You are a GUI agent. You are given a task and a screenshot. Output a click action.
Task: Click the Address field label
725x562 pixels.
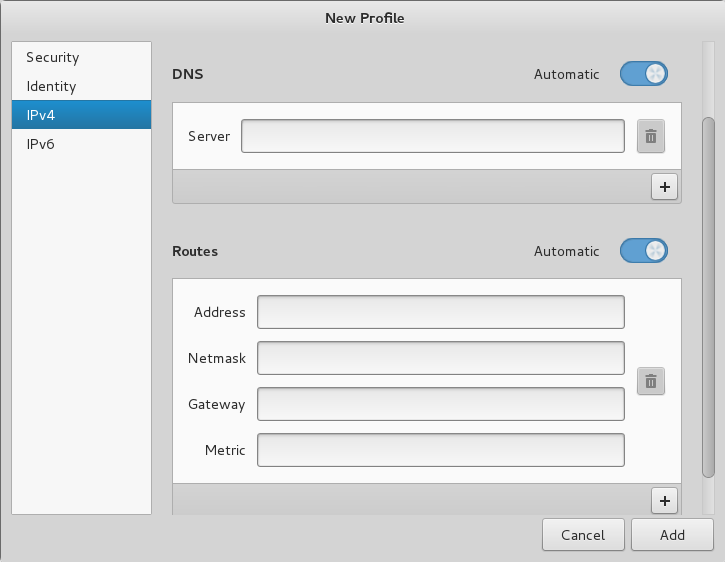tap(220, 312)
